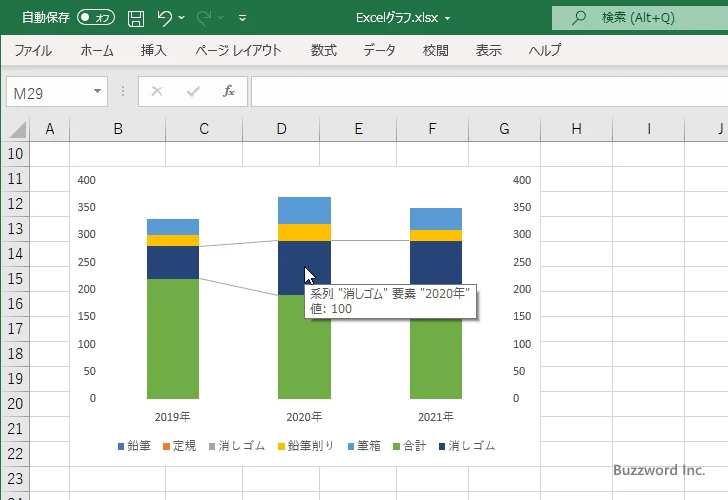Select column F header
Screen dimensions: 728x500
(x=432, y=129)
